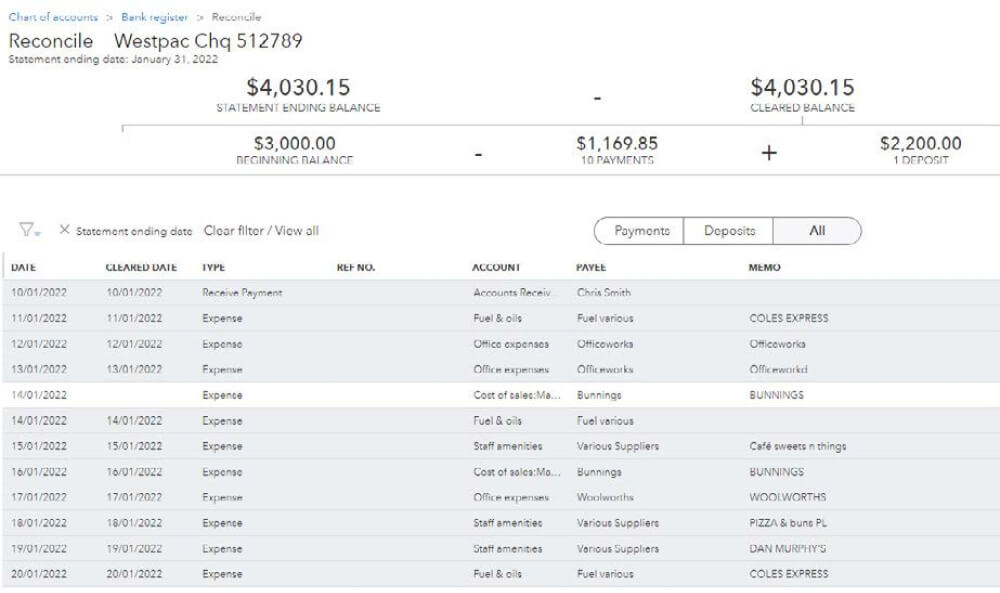Viewport: 1000px width, 593px height.
Task: Sort by MEMO column header
Action: click(x=764, y=267)
